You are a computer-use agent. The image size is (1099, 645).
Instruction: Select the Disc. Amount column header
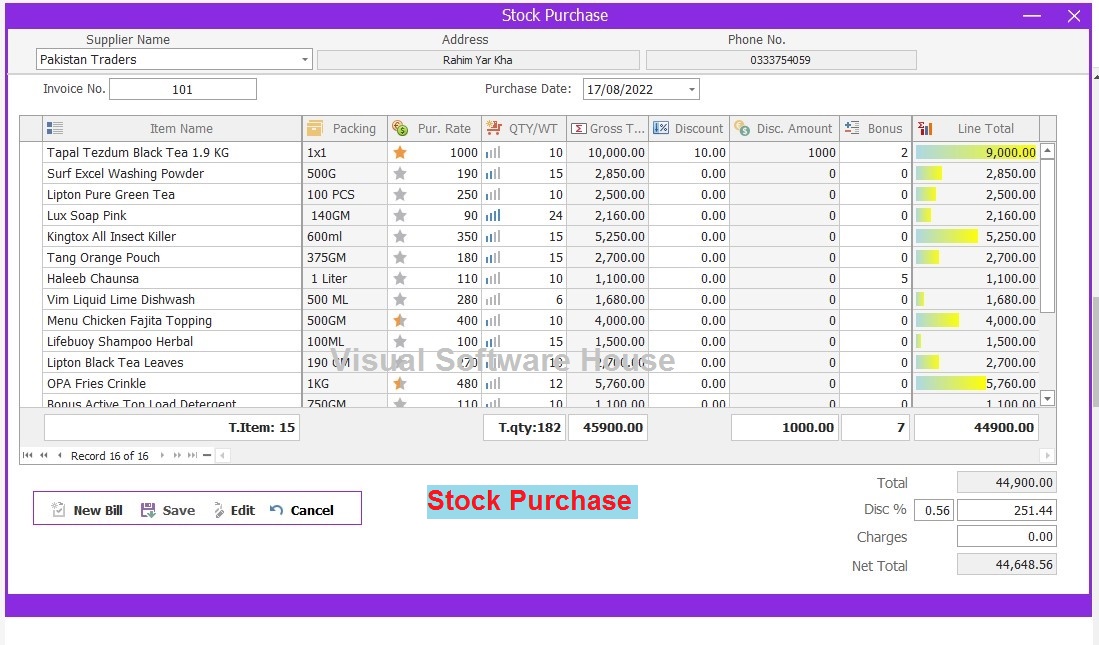coord(784,128)
